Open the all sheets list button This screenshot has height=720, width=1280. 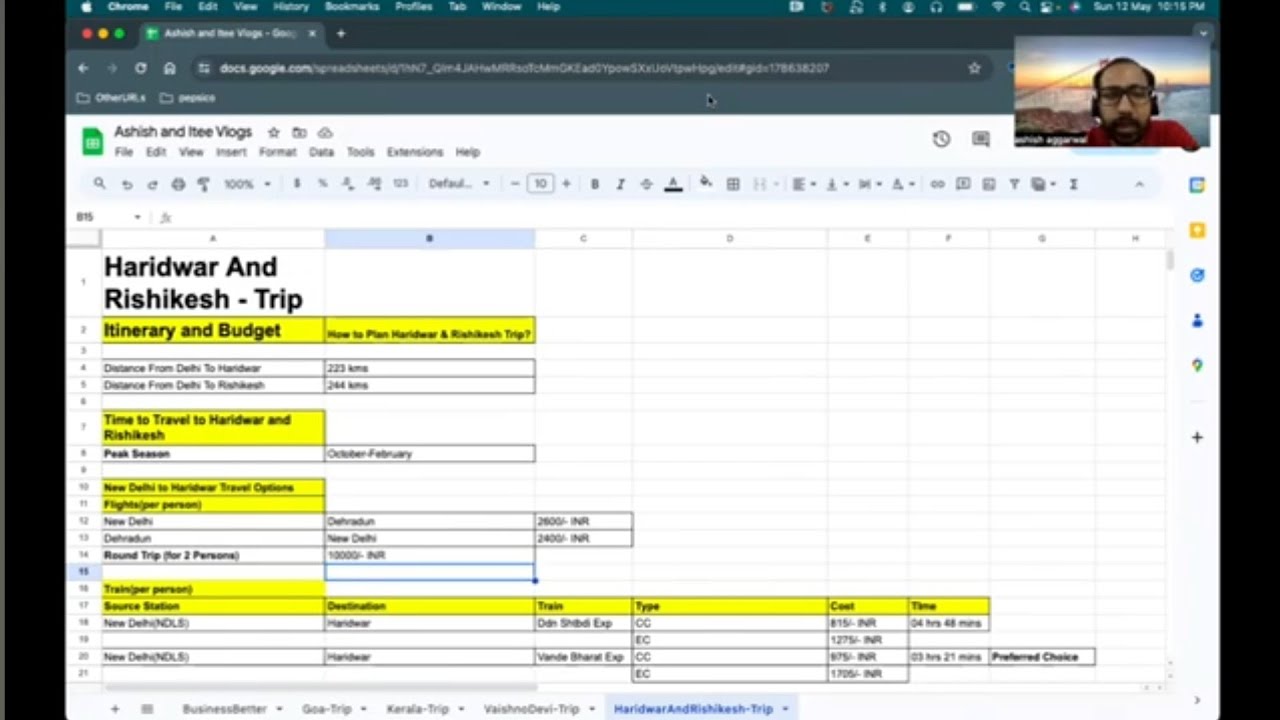tap(147, 709)
